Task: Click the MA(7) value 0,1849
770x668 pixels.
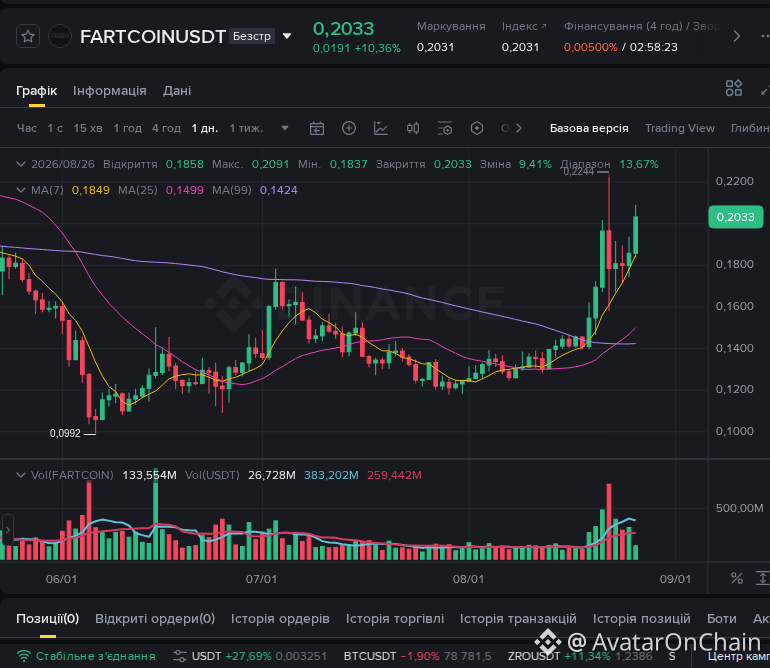Action: tap(90, 190)
